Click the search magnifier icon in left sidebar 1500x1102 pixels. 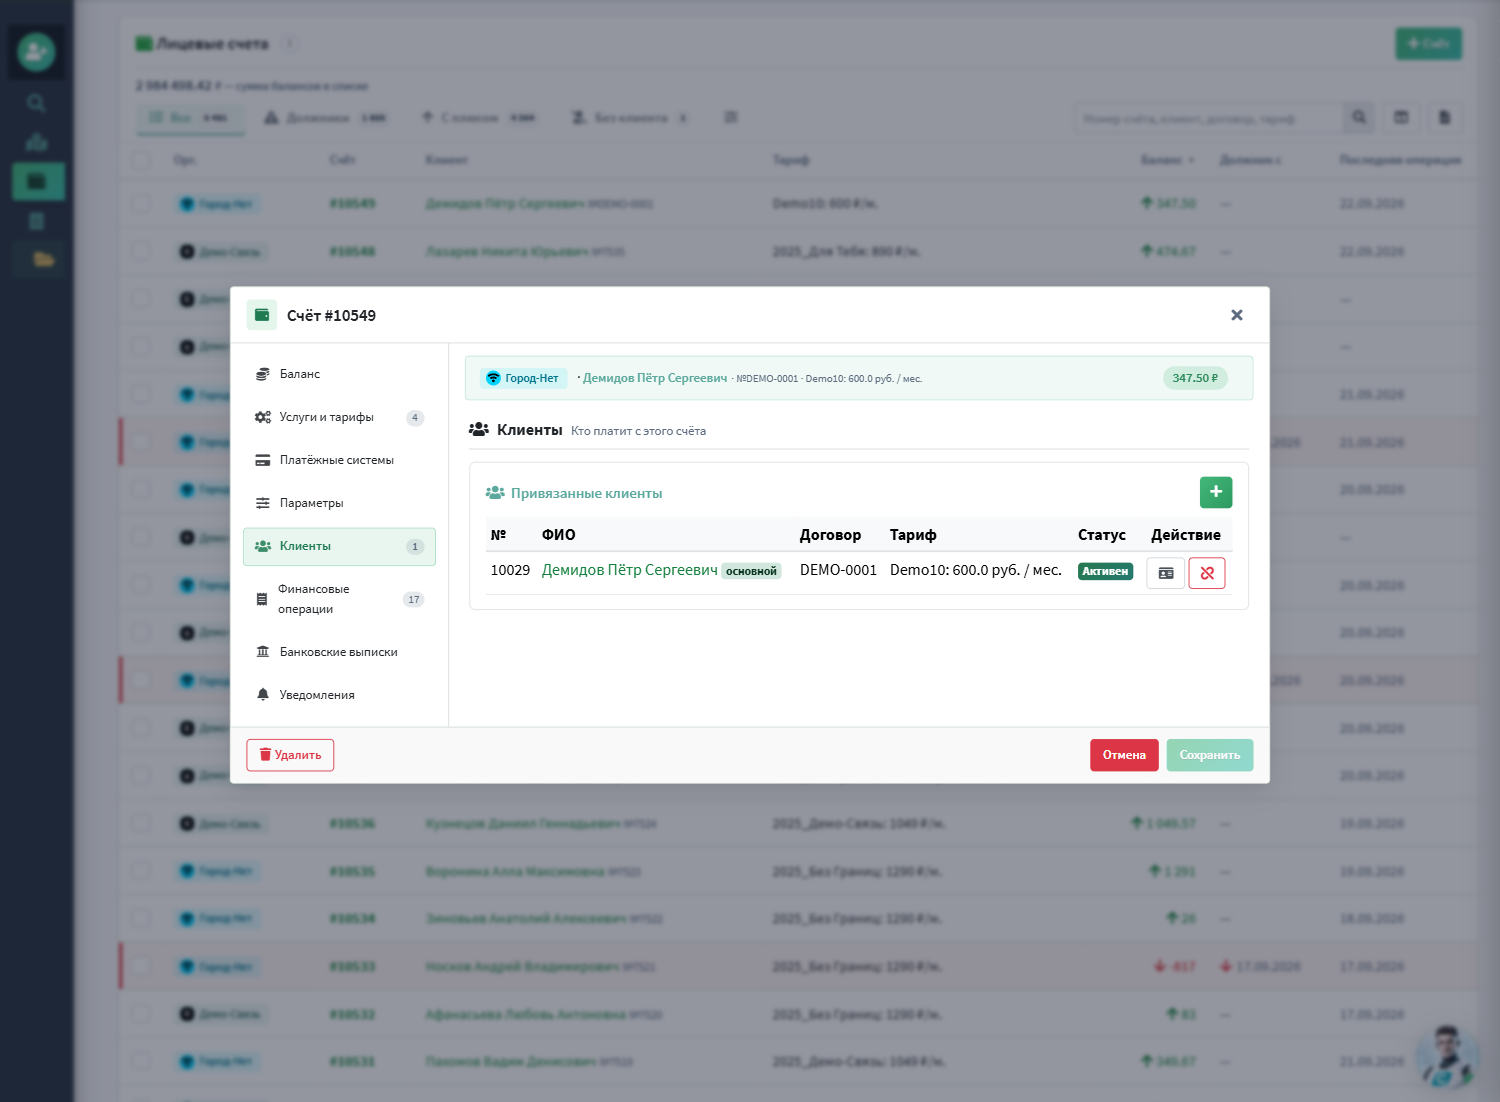[x=36, y=103]
